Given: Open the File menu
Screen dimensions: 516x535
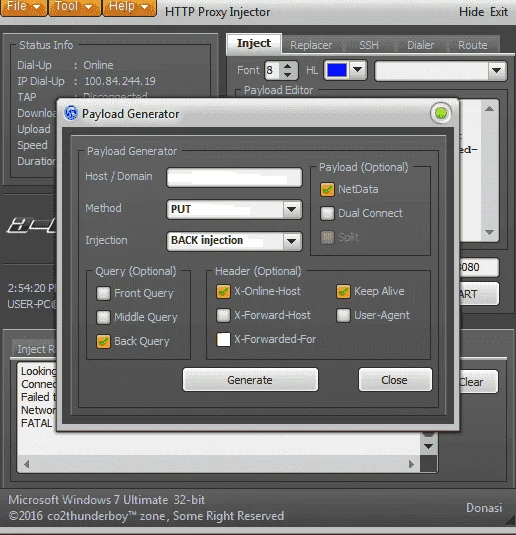Looking at the screenshot, I should coord(24,7).
